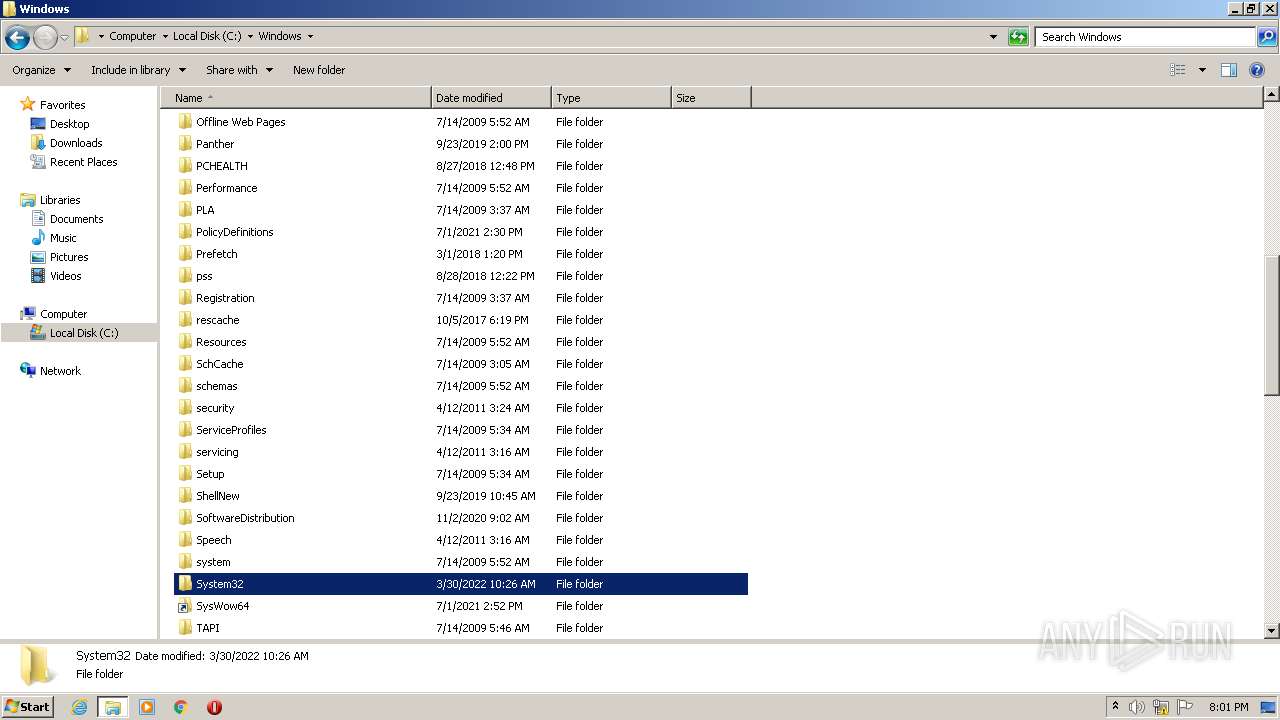The image size is (1280, 720).
Task: Launch Google Chrome from taskbar
Action: [181, 707]
